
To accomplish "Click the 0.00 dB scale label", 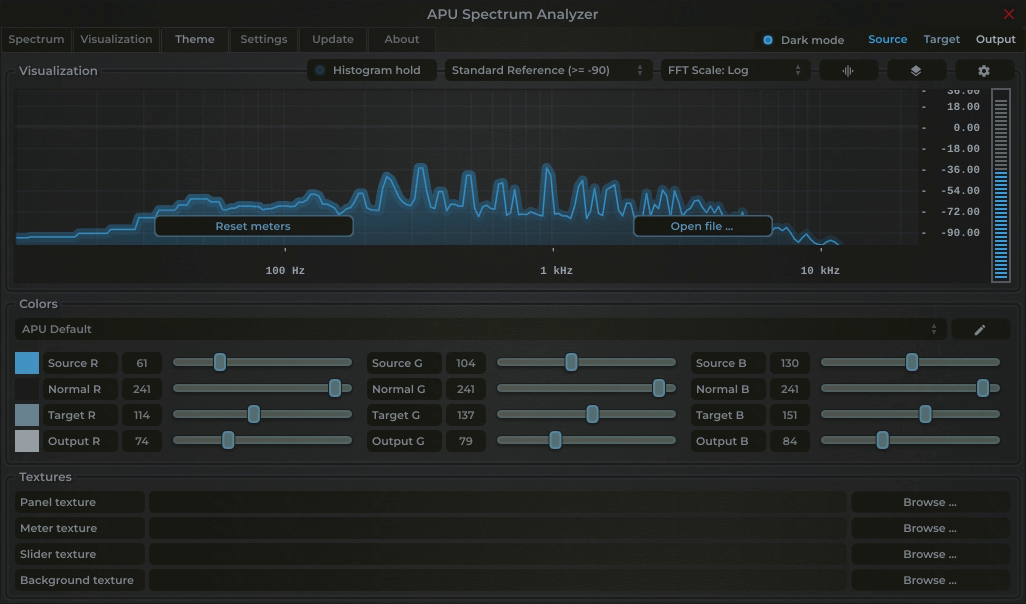I will (966, 128).
